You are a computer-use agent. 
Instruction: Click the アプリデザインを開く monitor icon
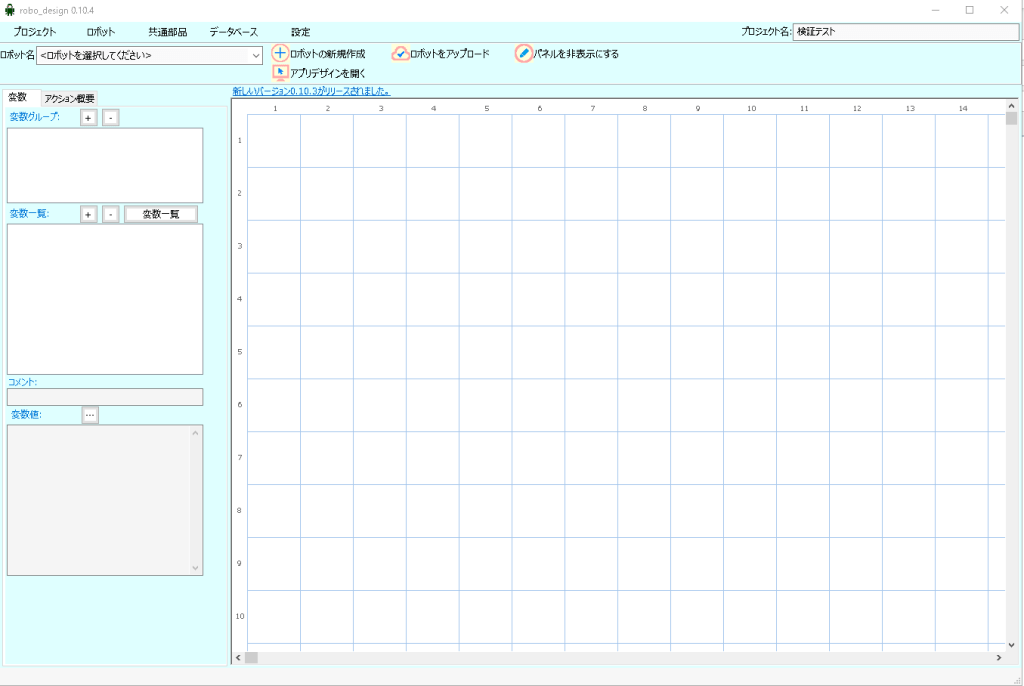[281, 73]
